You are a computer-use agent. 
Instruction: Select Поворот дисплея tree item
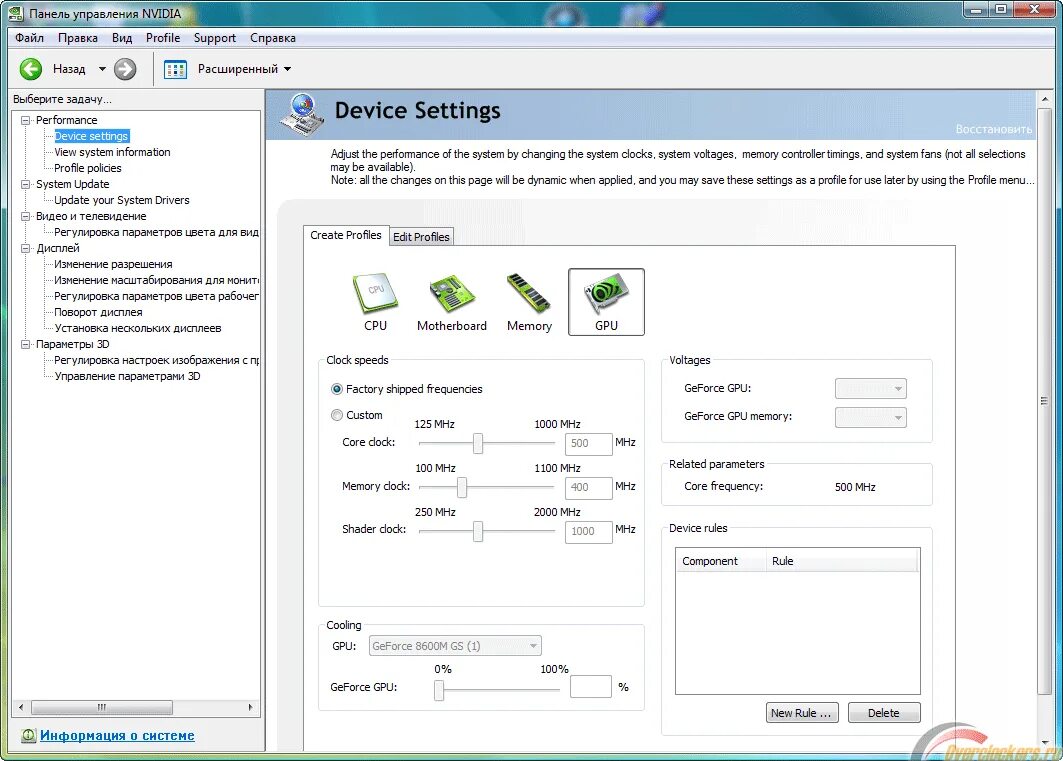click(98, 312)
